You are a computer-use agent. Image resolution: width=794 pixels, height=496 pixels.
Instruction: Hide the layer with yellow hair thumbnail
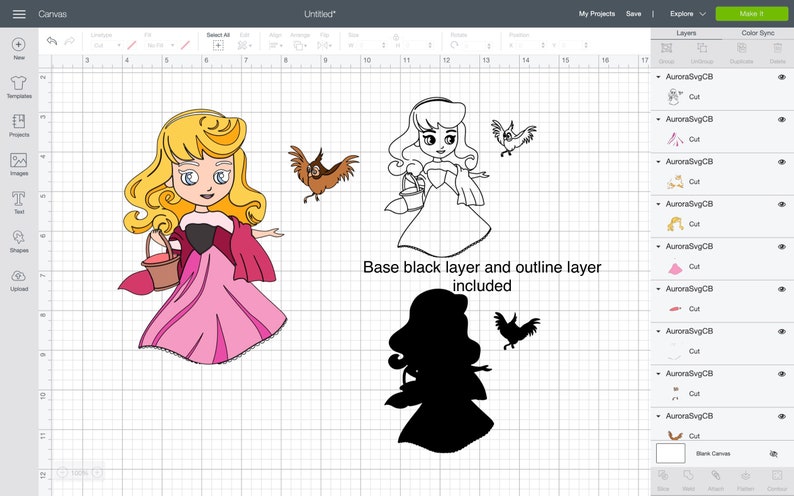[782, 204]
